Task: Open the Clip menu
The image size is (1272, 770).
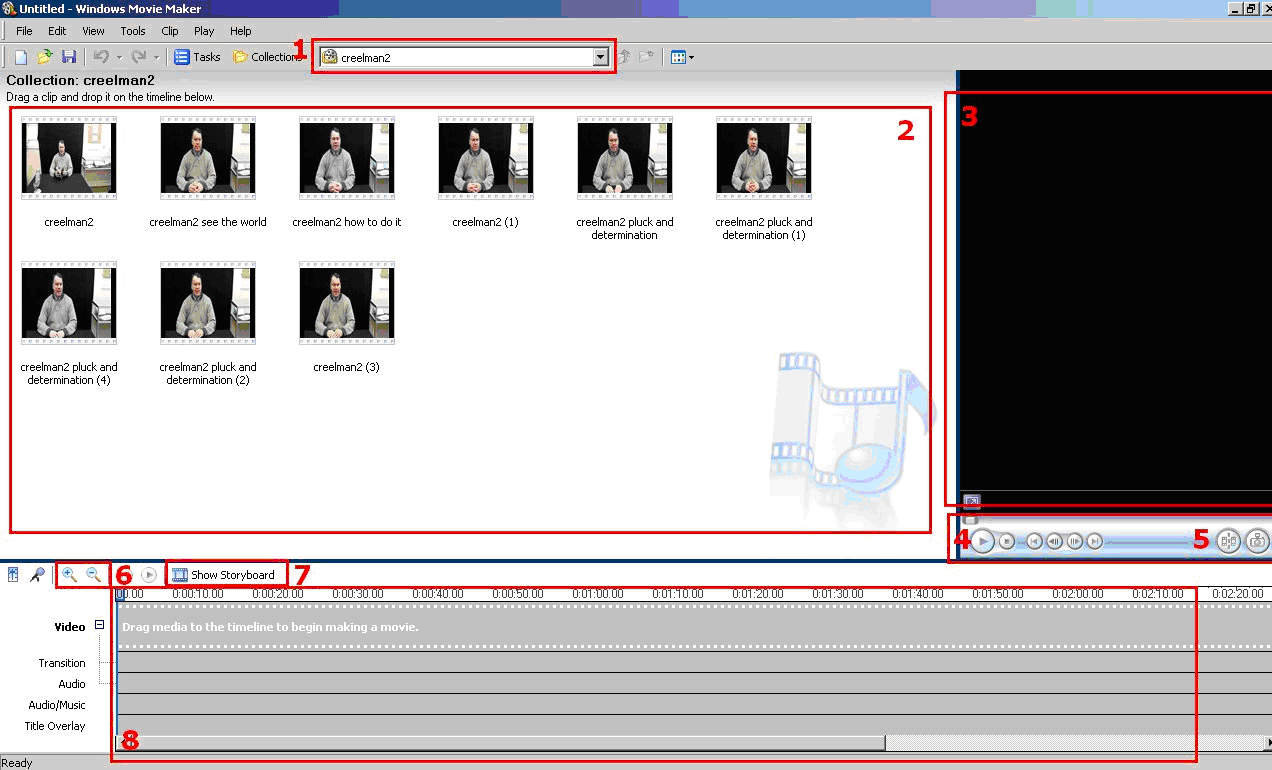Action: (x=170, y=31)
